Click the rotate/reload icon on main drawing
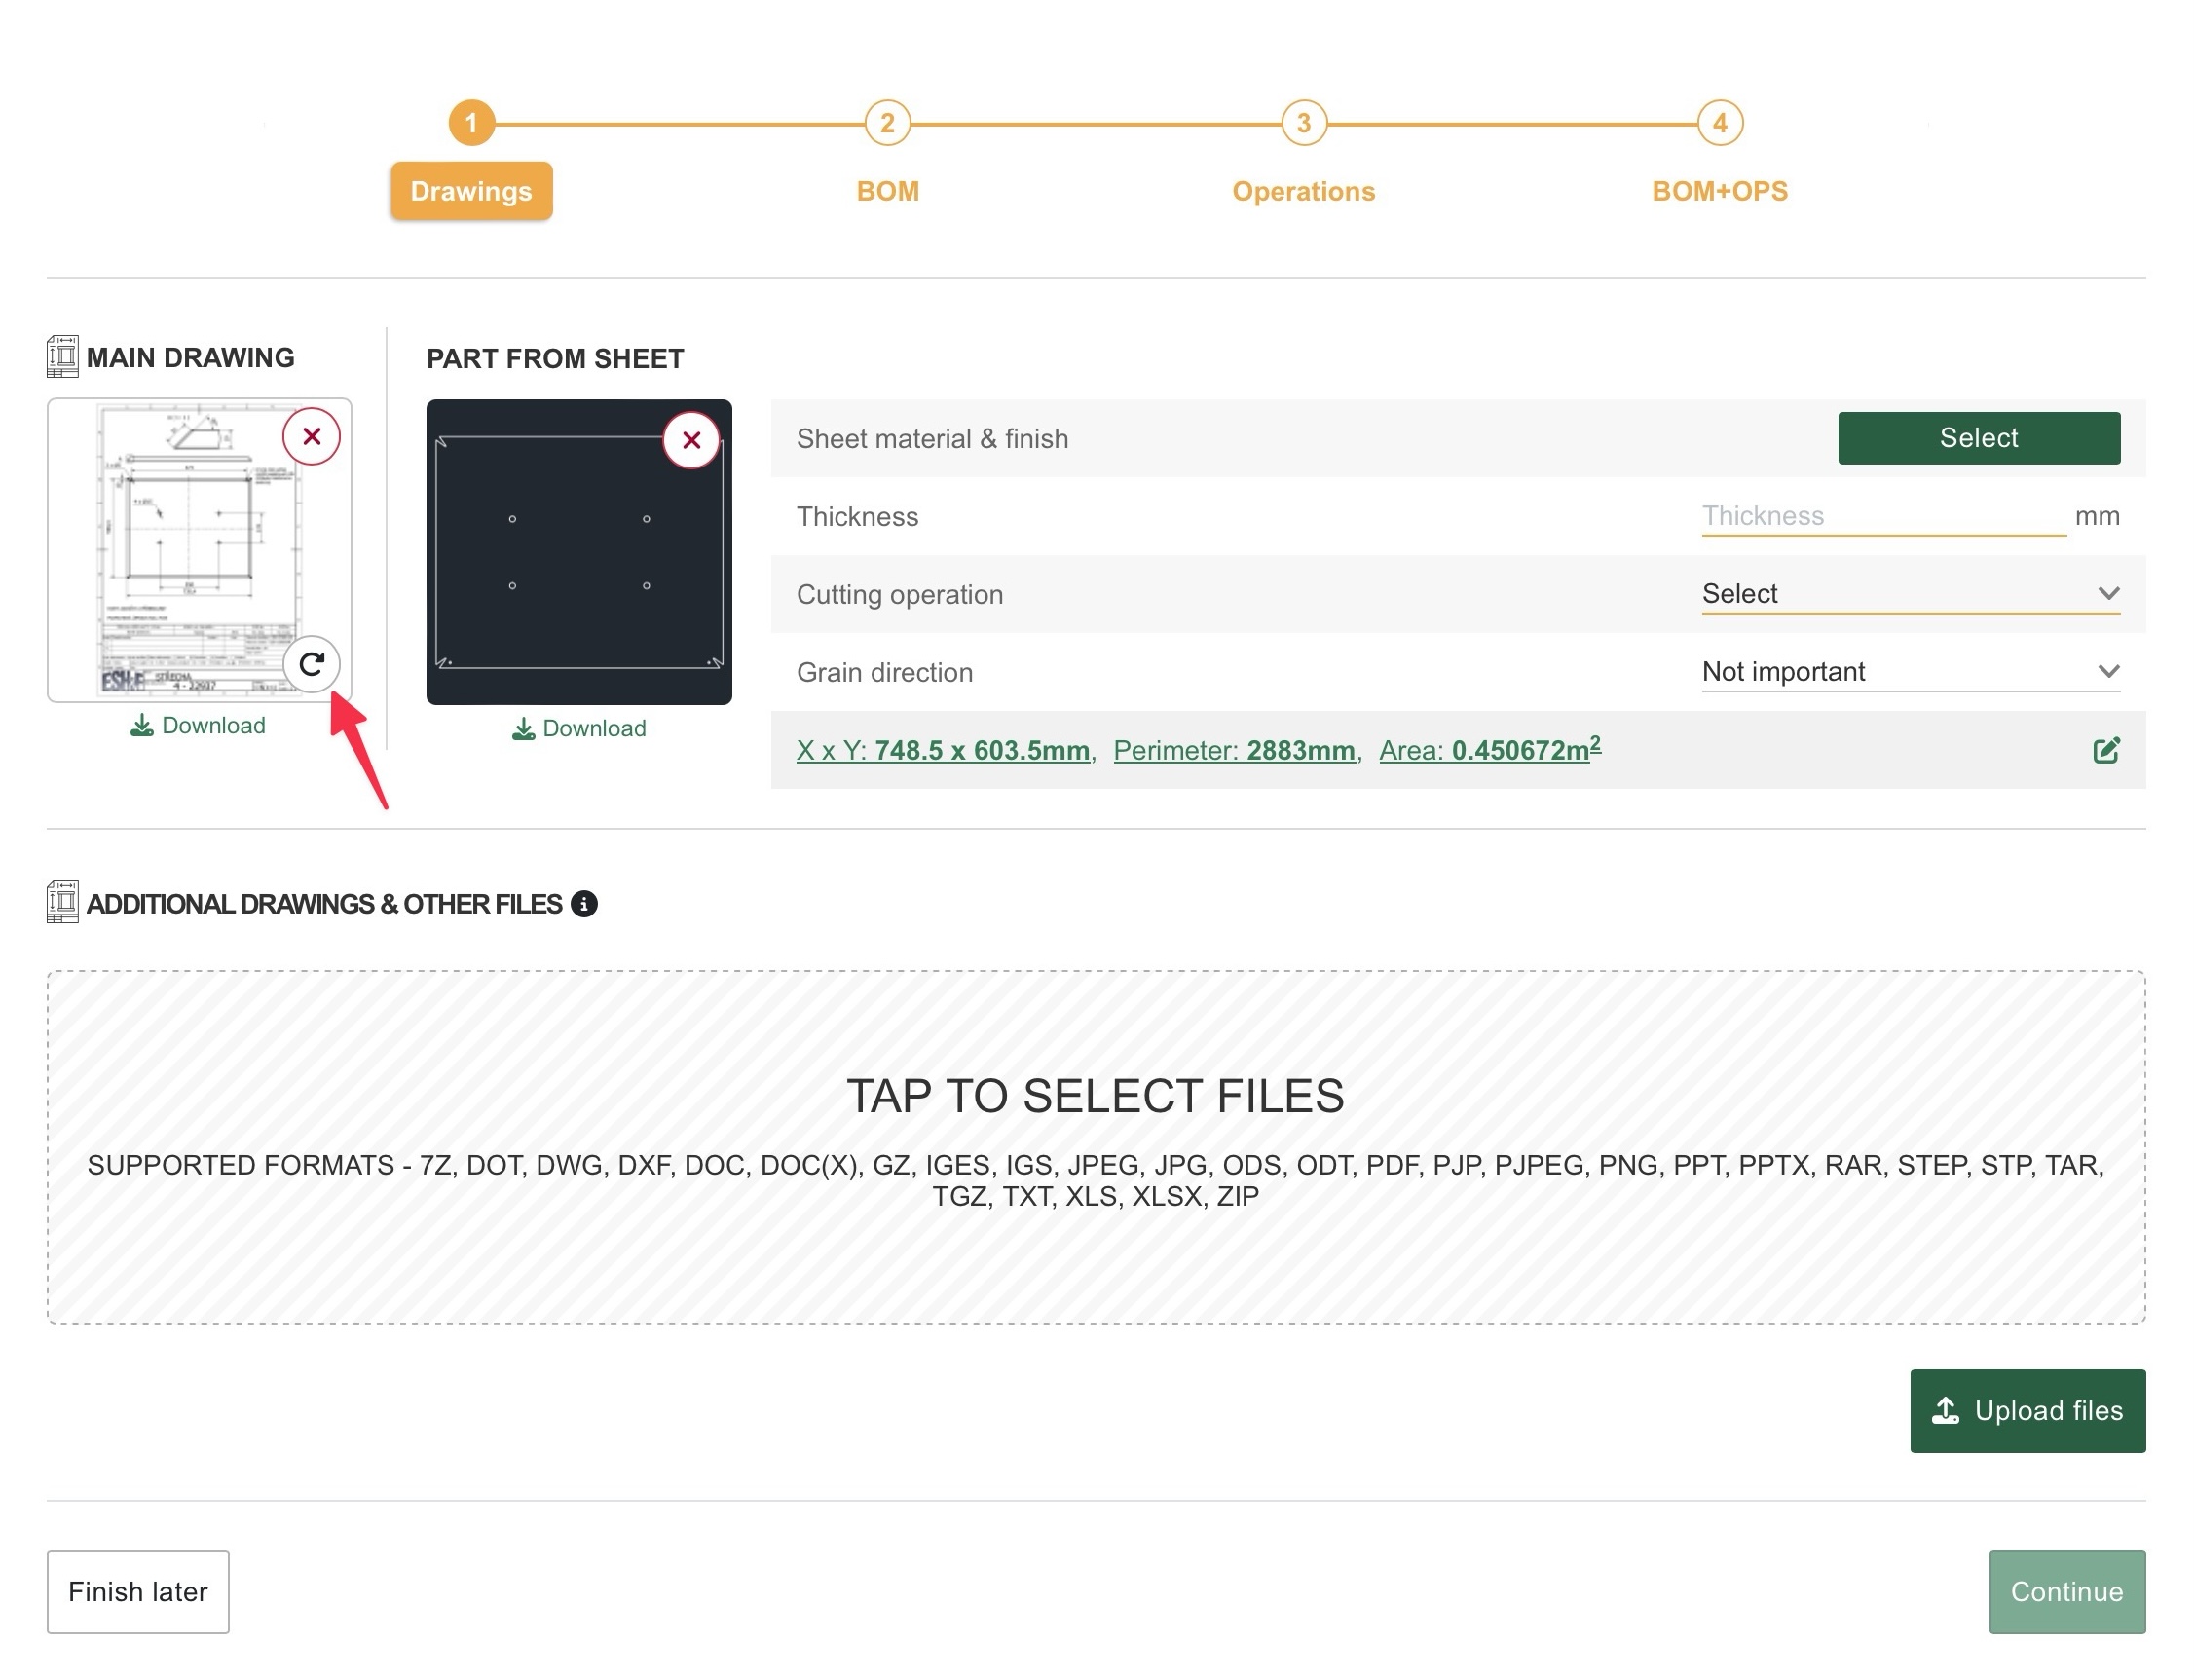The height and width of the screenshot is (1680, 2194). click(x=311, y=664)
